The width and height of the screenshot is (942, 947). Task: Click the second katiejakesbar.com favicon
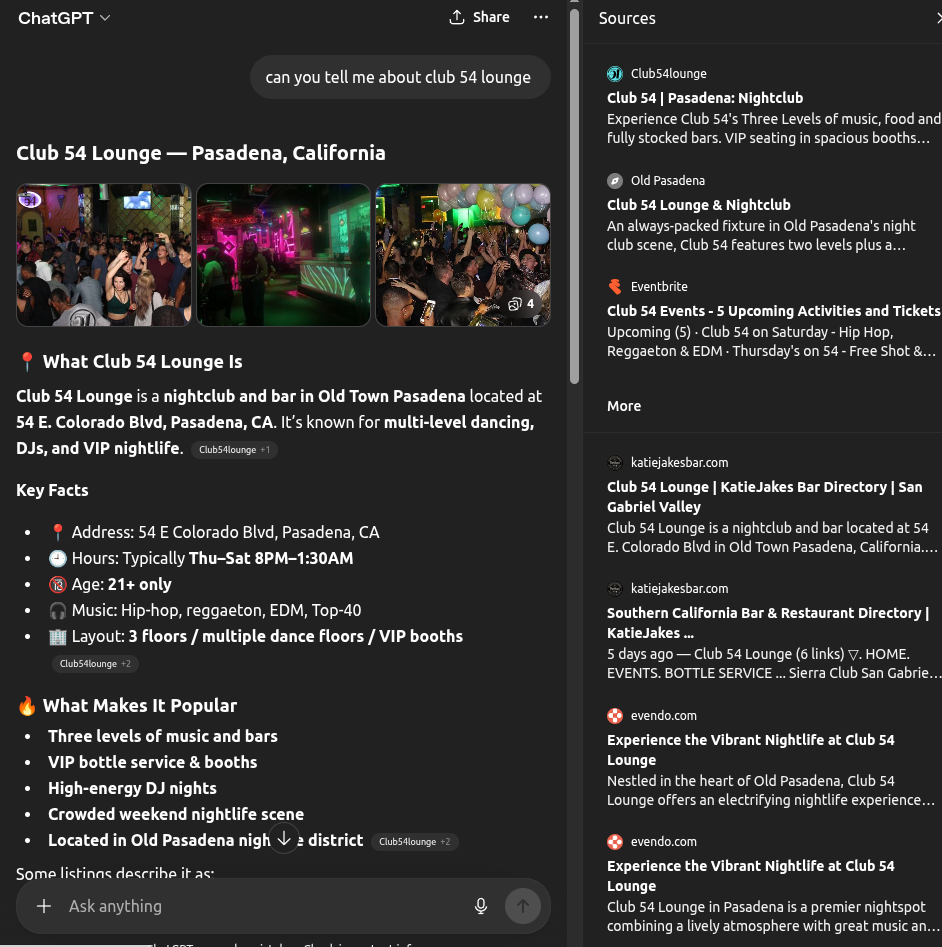point(615,589)
